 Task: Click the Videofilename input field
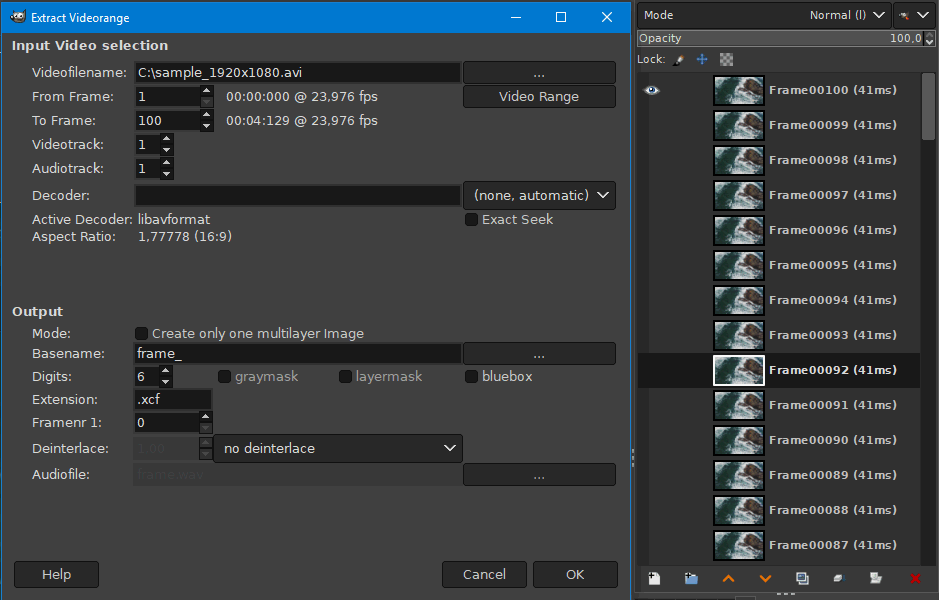coord(298,73)
